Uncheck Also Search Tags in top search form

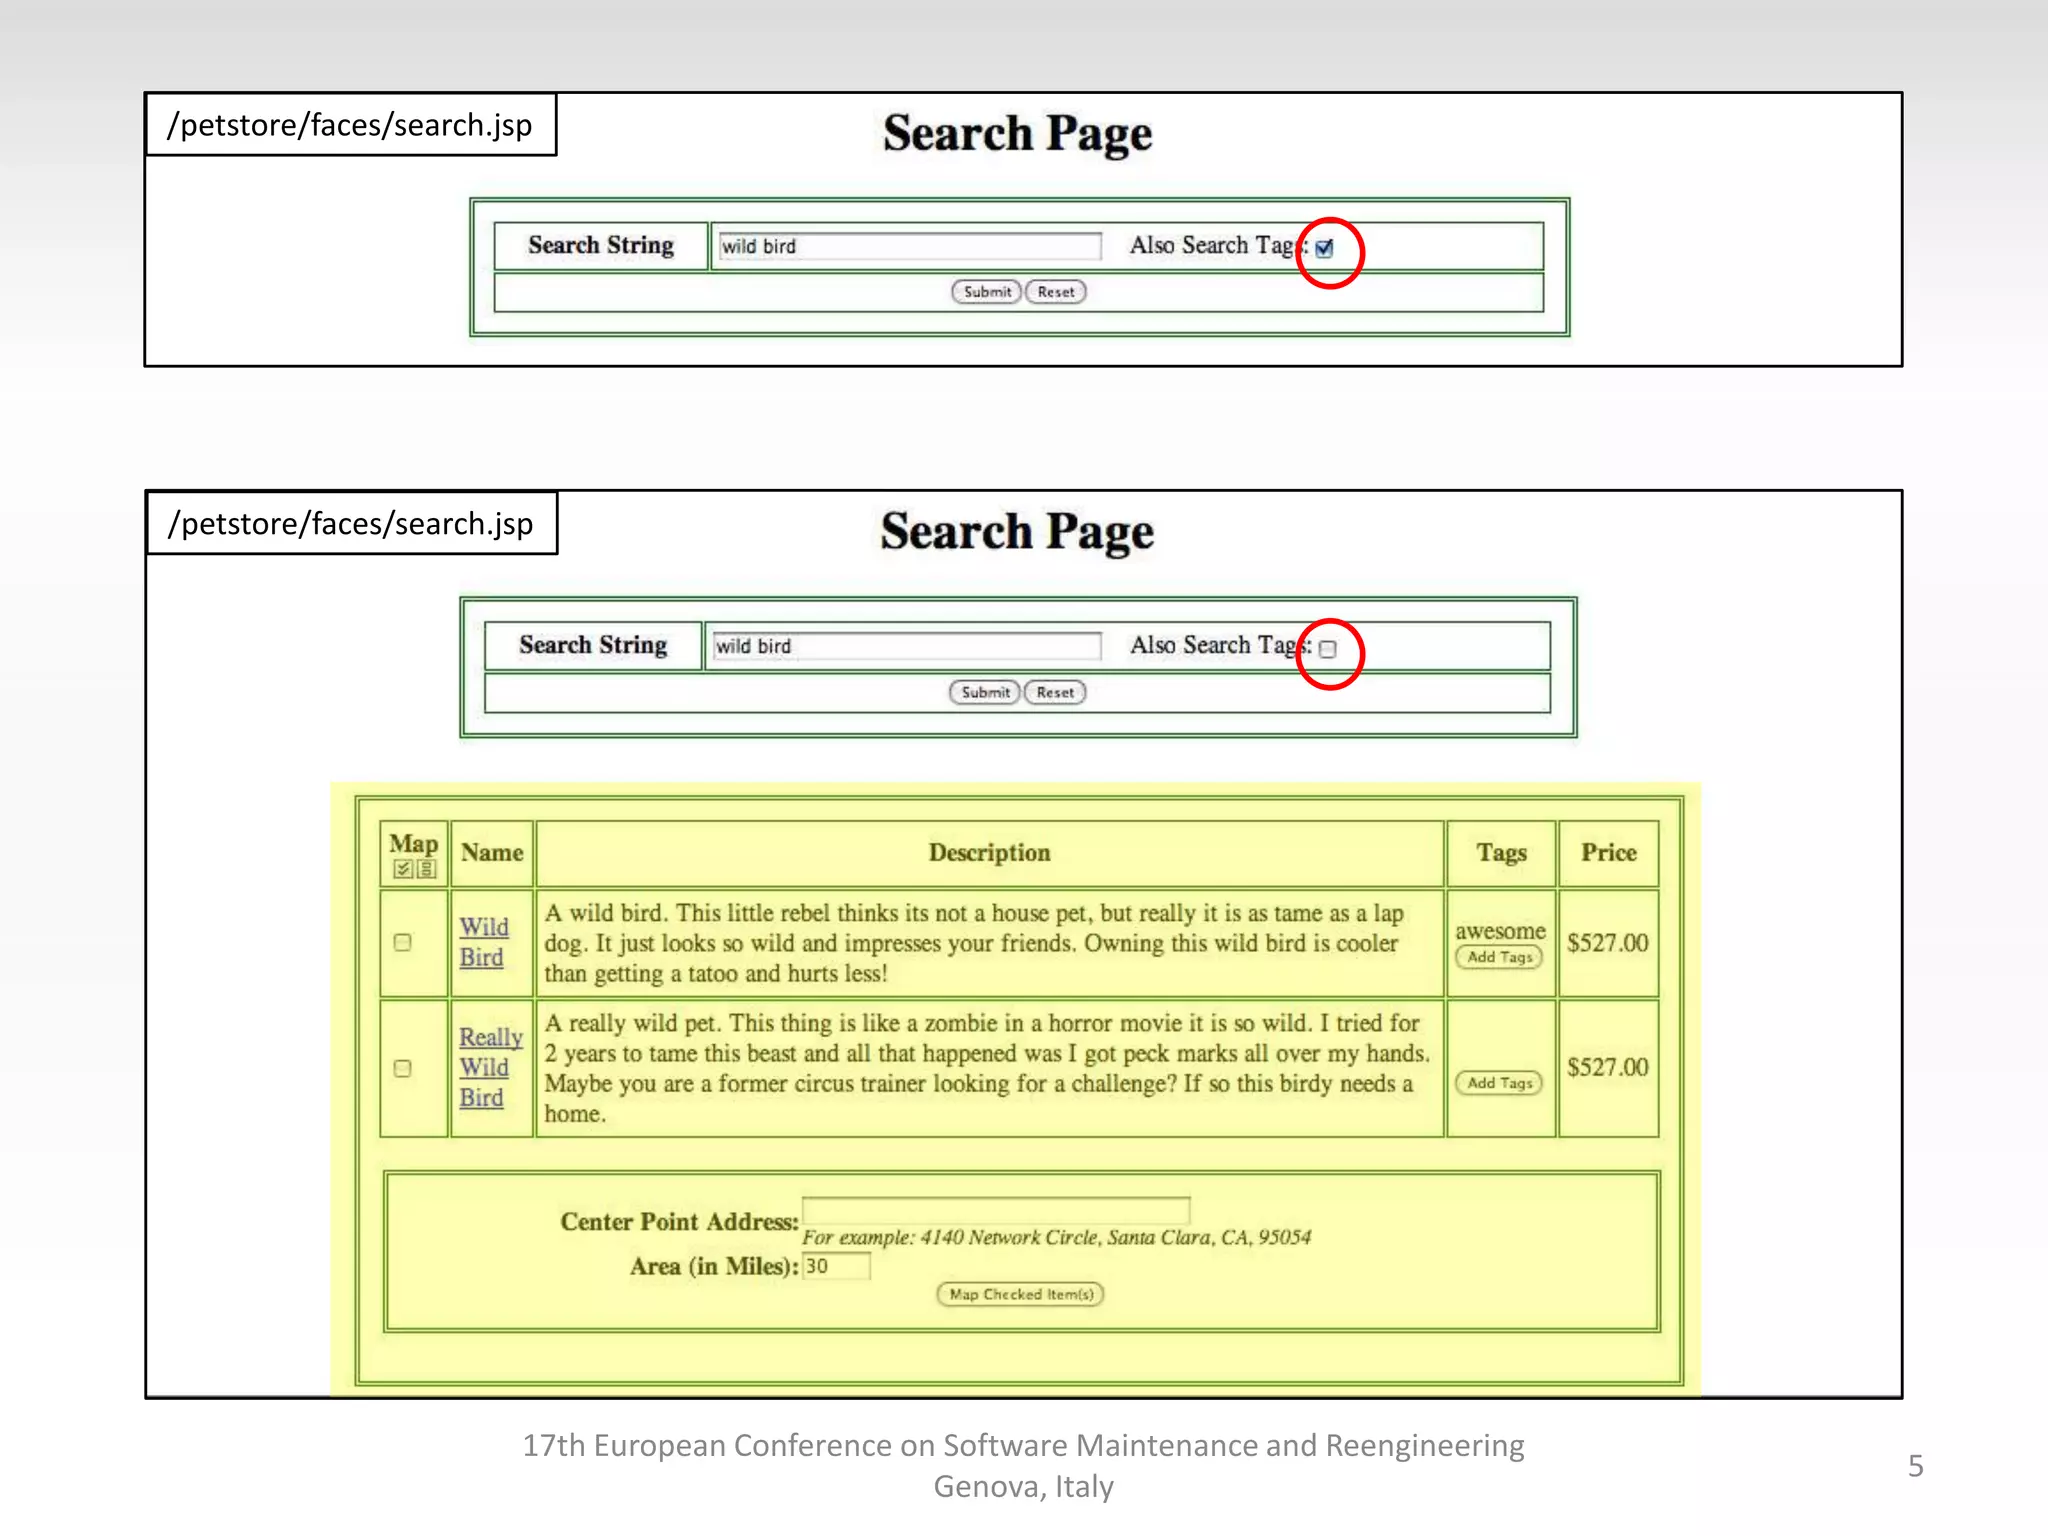1325,249
